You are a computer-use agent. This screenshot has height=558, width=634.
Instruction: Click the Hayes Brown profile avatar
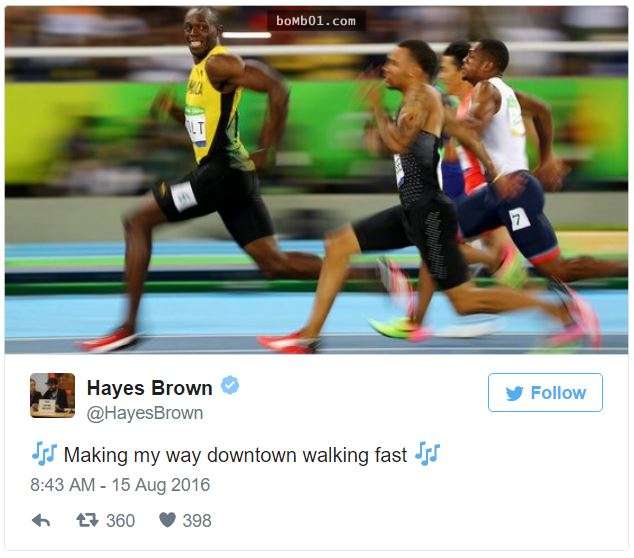coord(53,395)
